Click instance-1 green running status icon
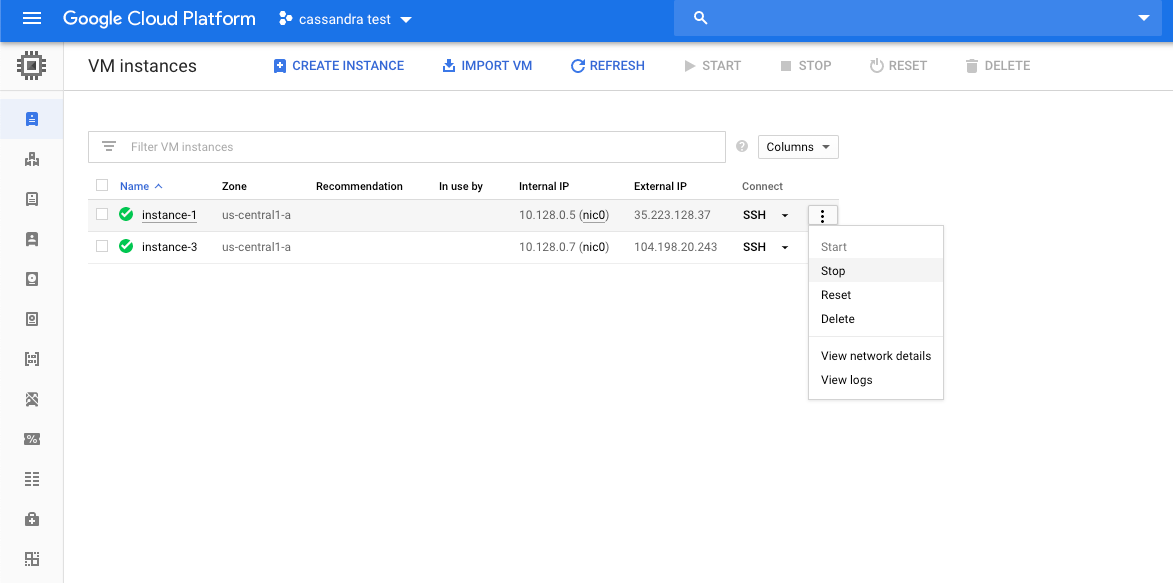Image resolution: width=1173 pixels, height=583 pixels. [126, 215]
